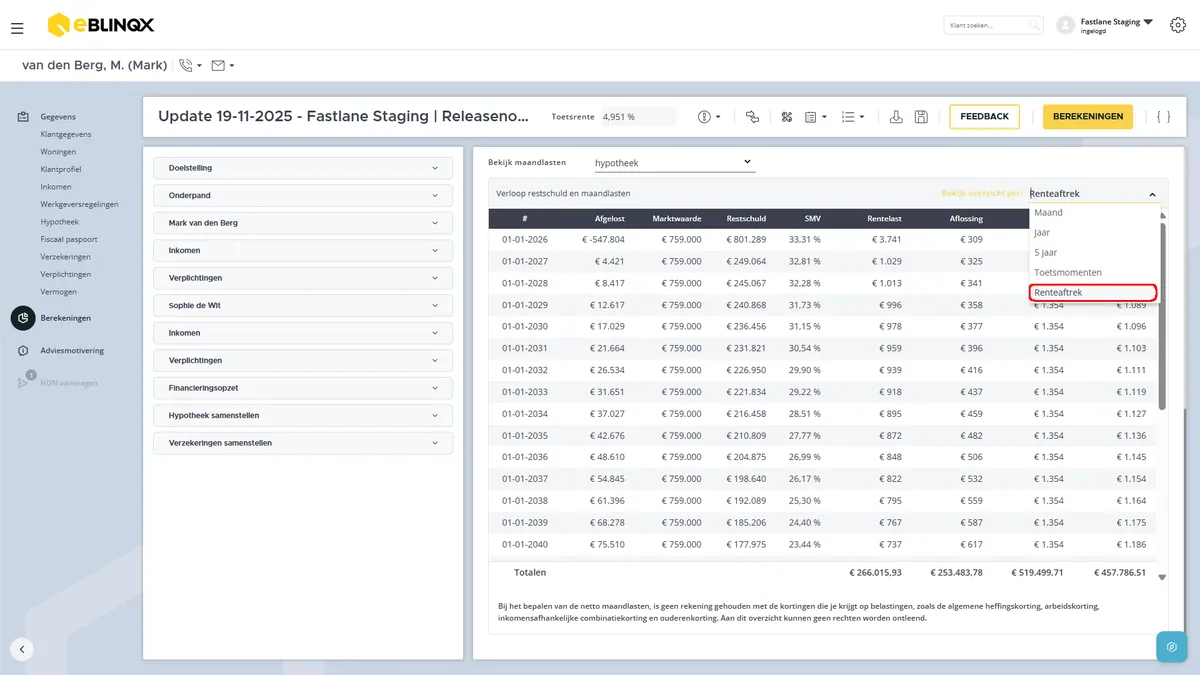Click the table's vertical scrollbar
Image resolution: width=1200 pixels, height=675 pixels.
click(x=1162, y=315)
